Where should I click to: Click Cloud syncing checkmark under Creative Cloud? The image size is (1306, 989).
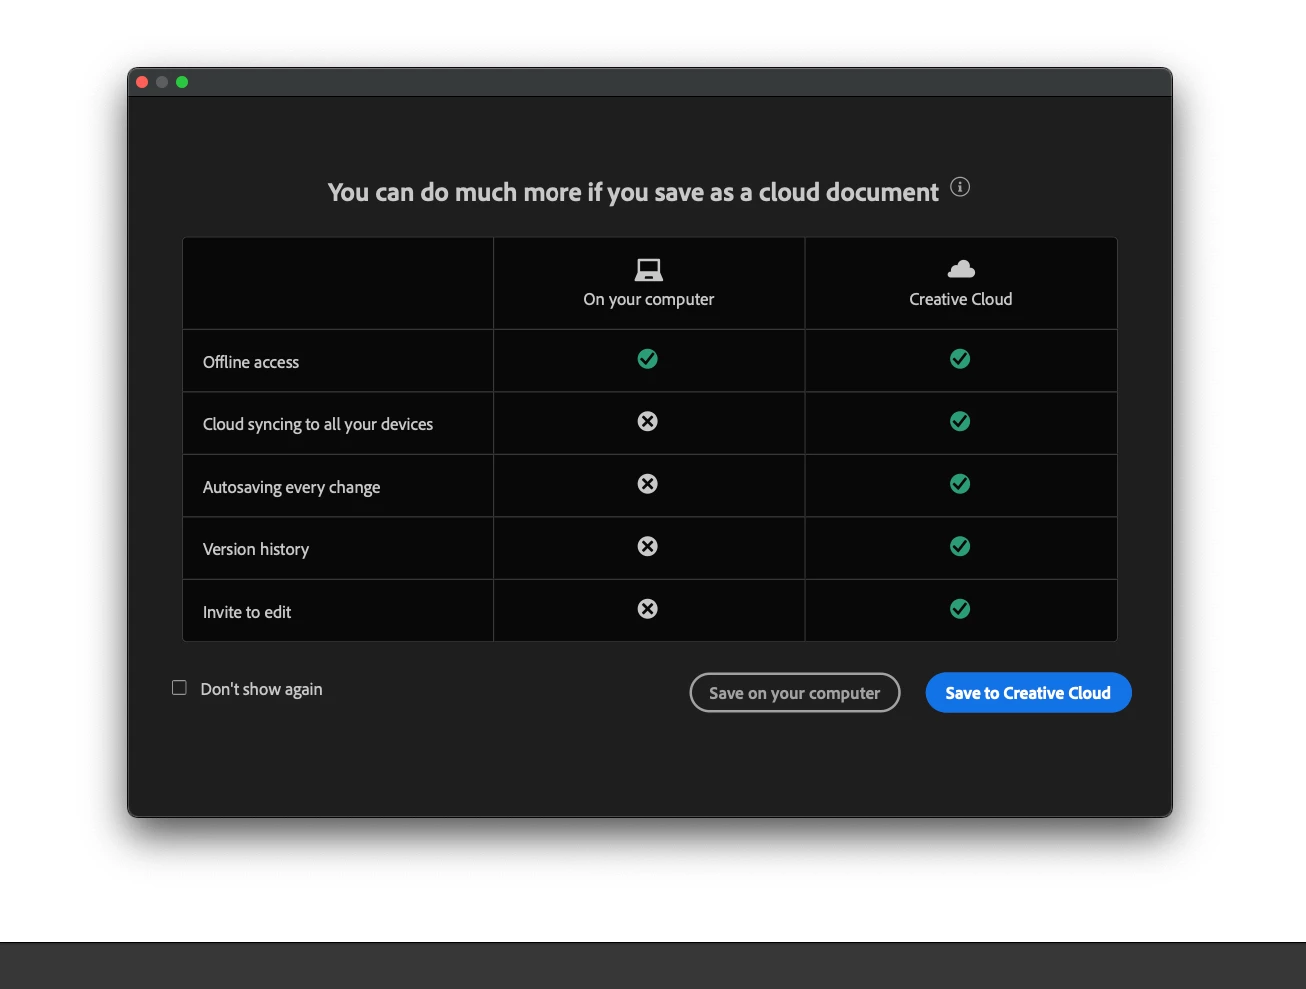[960, 421]
